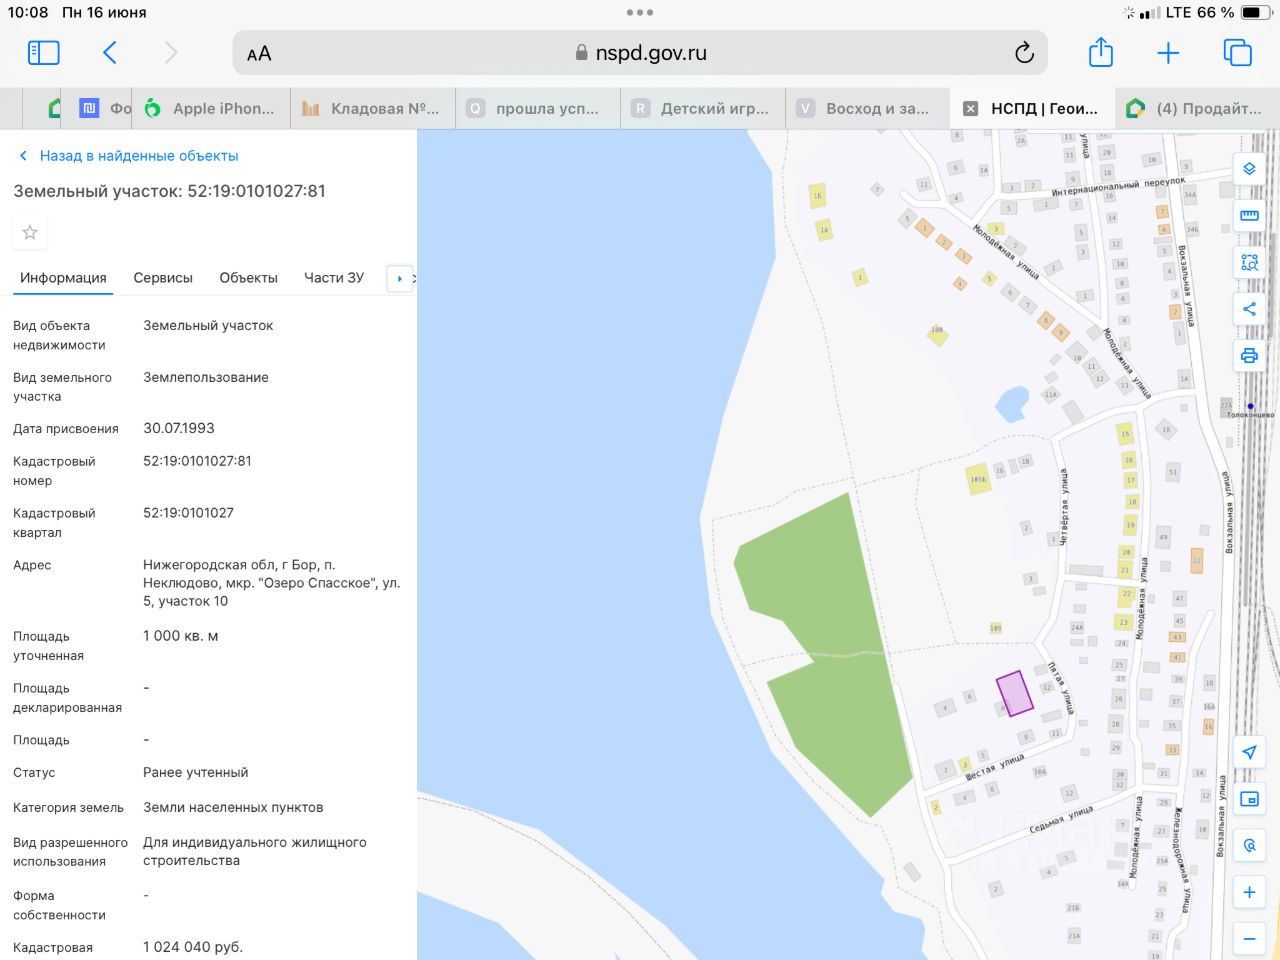The height and width of the screenshot is (960, 1280).
Task: Select the Объекты tab
Action: click(248, 278)
